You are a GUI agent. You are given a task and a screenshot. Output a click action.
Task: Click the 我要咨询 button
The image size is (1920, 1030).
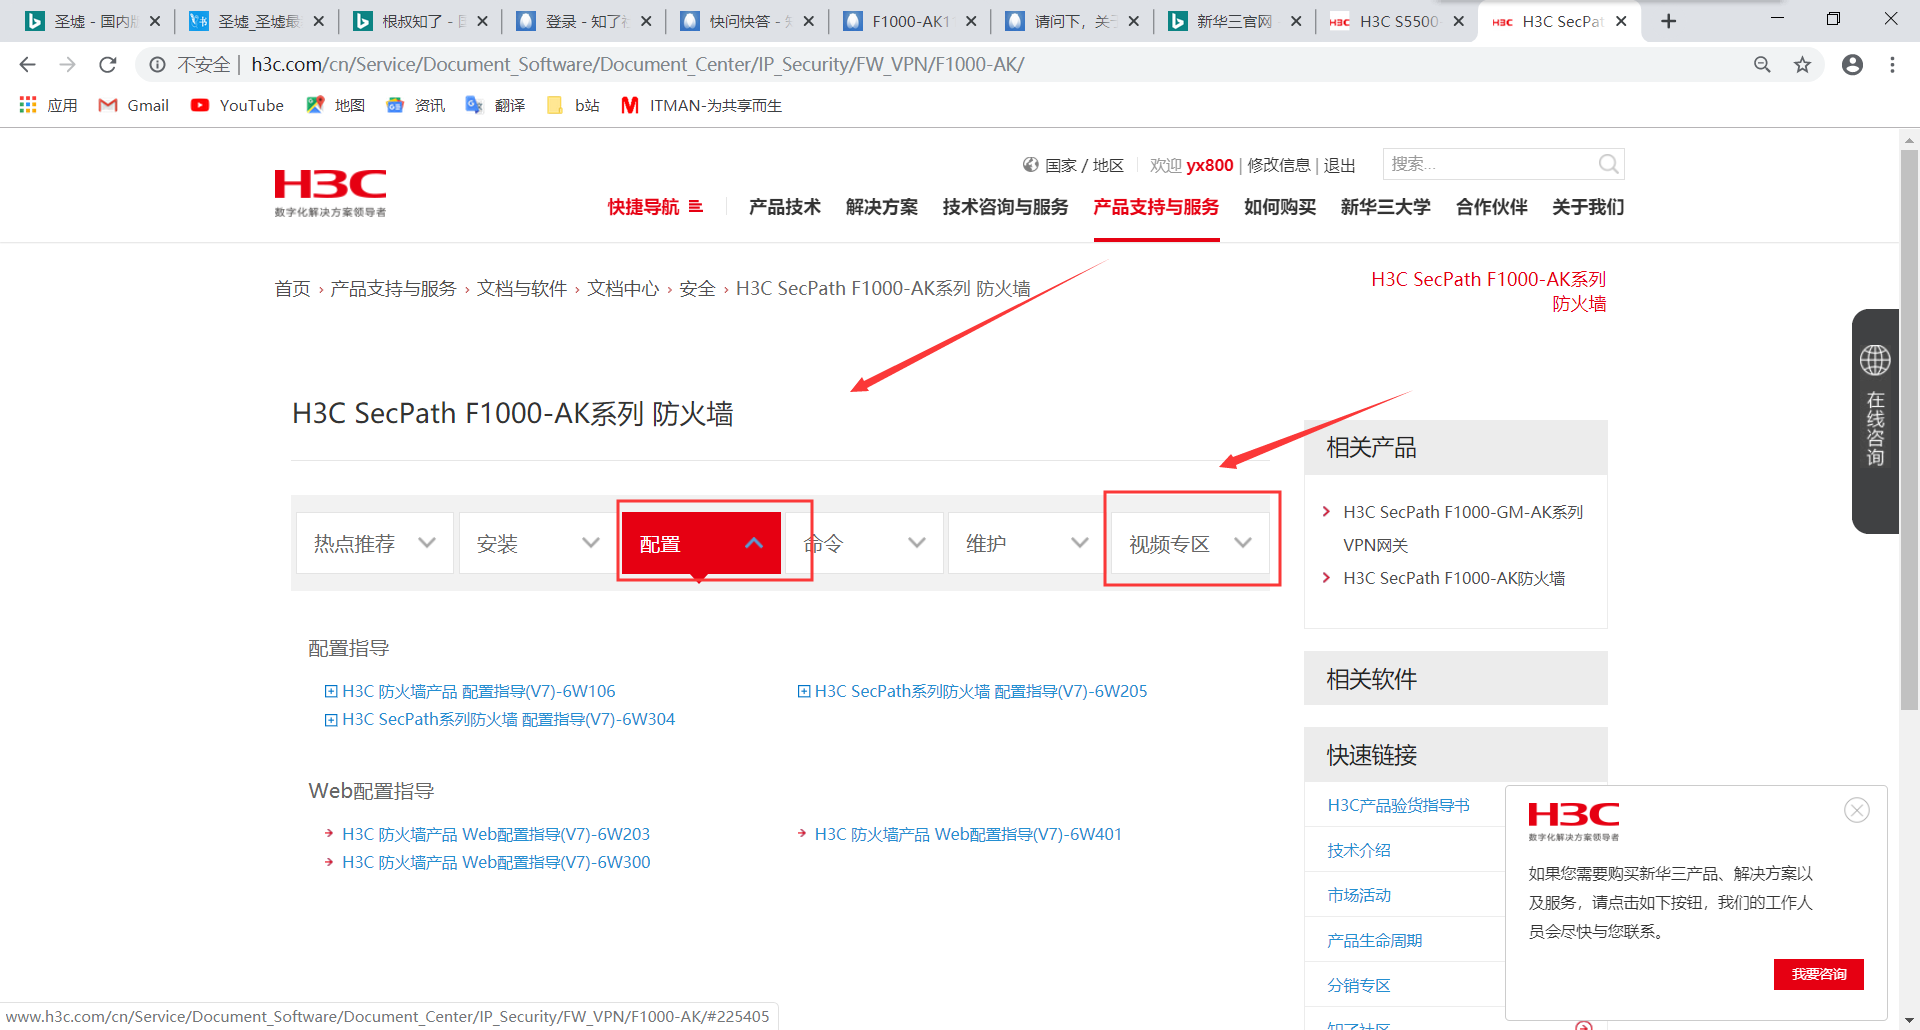[x=1819, y=974]
